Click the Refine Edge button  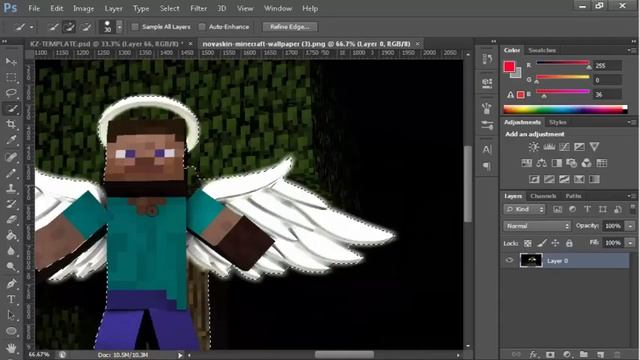(290, 27)
